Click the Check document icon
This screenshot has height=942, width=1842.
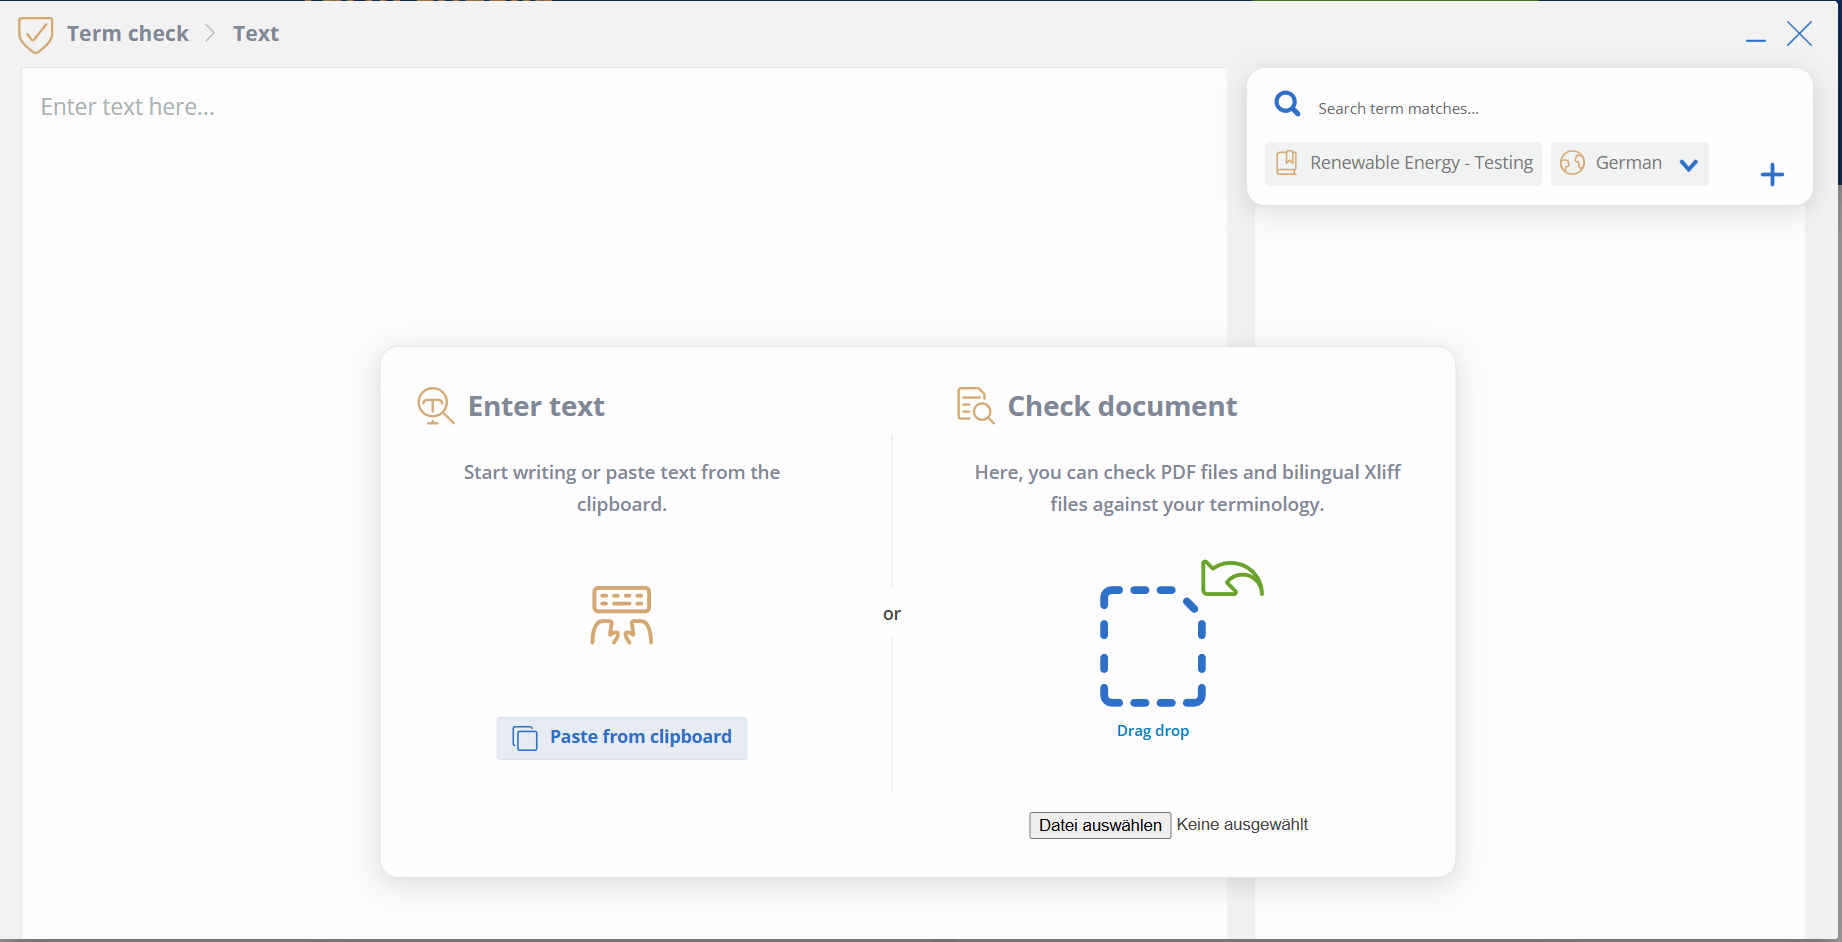(975, 406)
